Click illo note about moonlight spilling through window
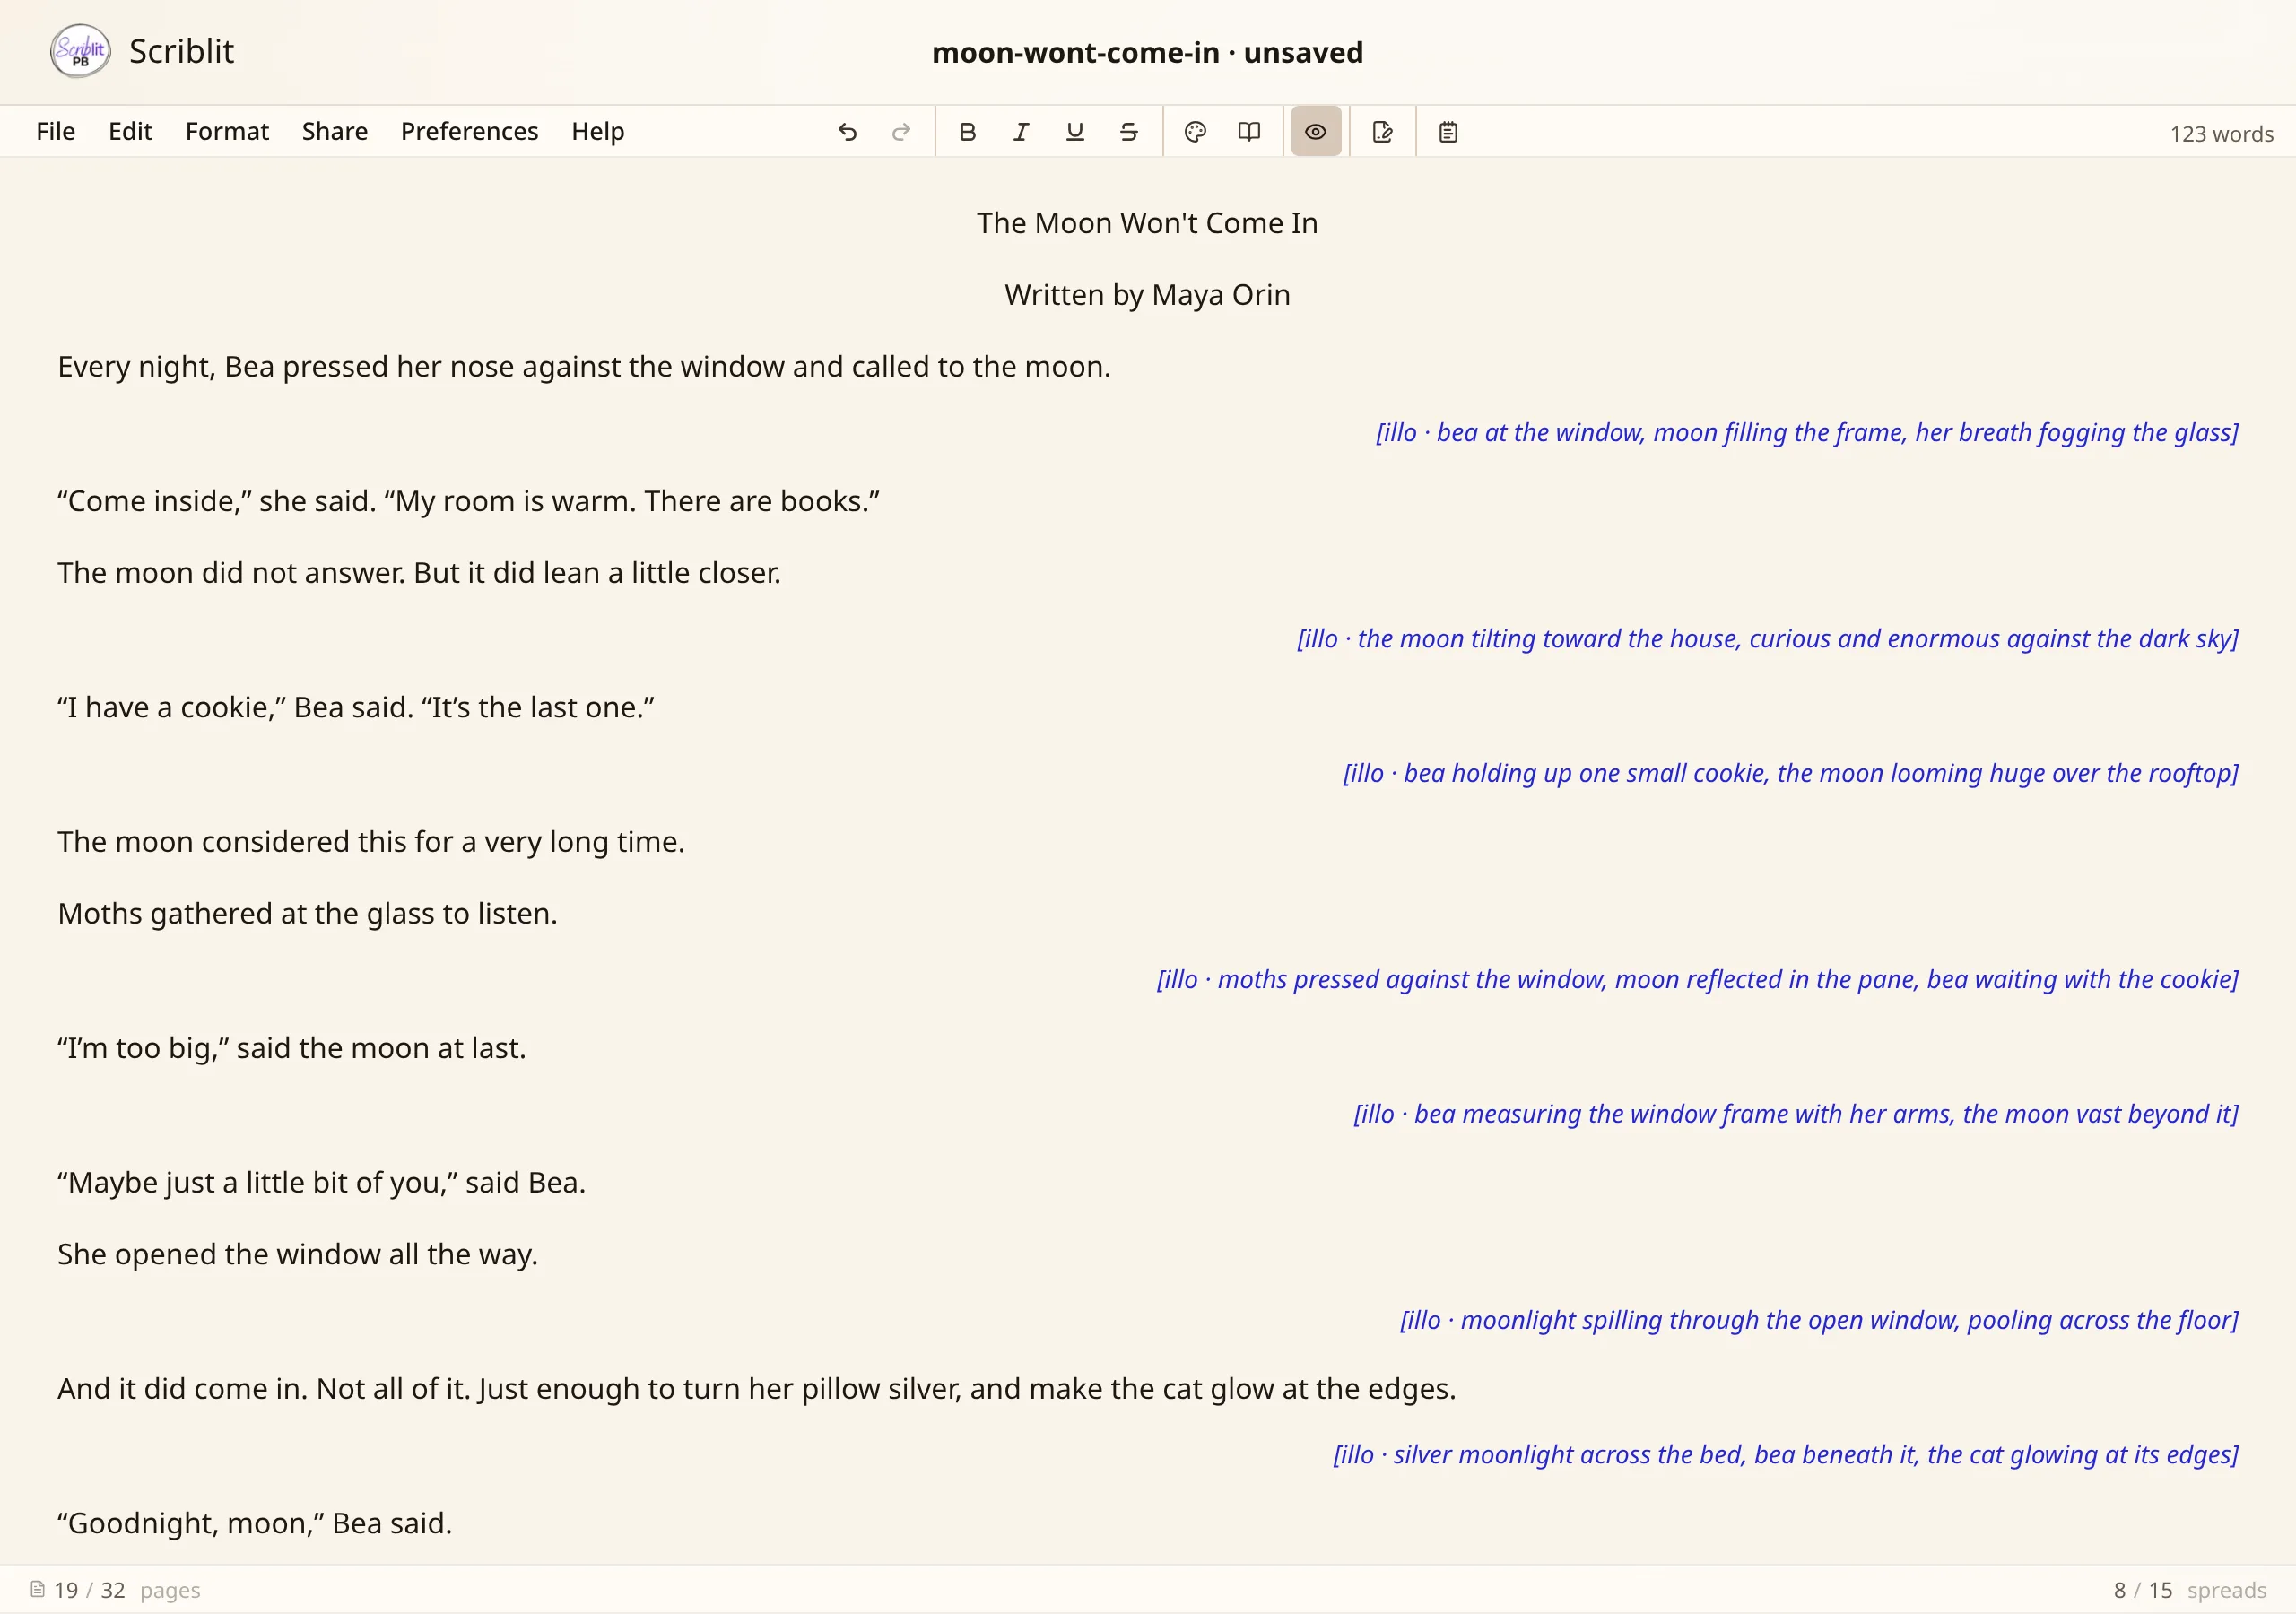This screenshot has height=1614, width=2296. (x=1819, y=1321)
